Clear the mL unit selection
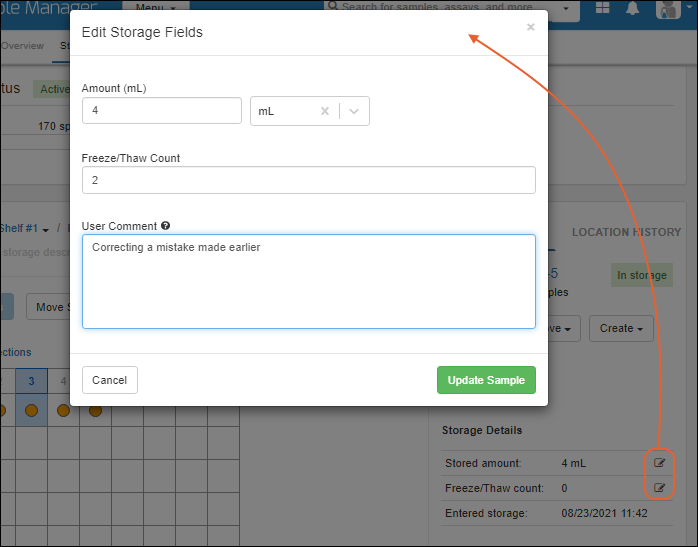698x547 pixels. [324, 111]
